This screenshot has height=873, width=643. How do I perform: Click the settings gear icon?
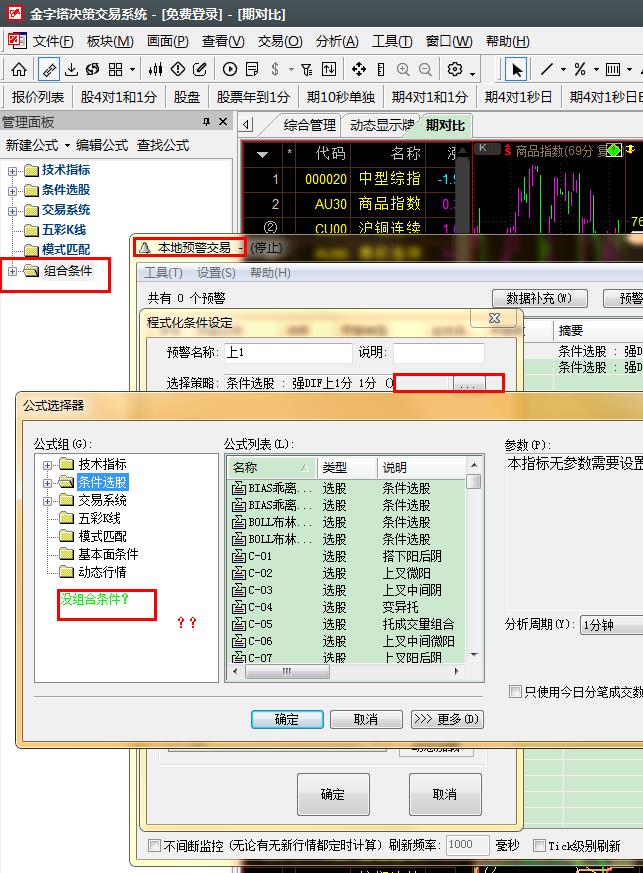(x=455, y=69)
